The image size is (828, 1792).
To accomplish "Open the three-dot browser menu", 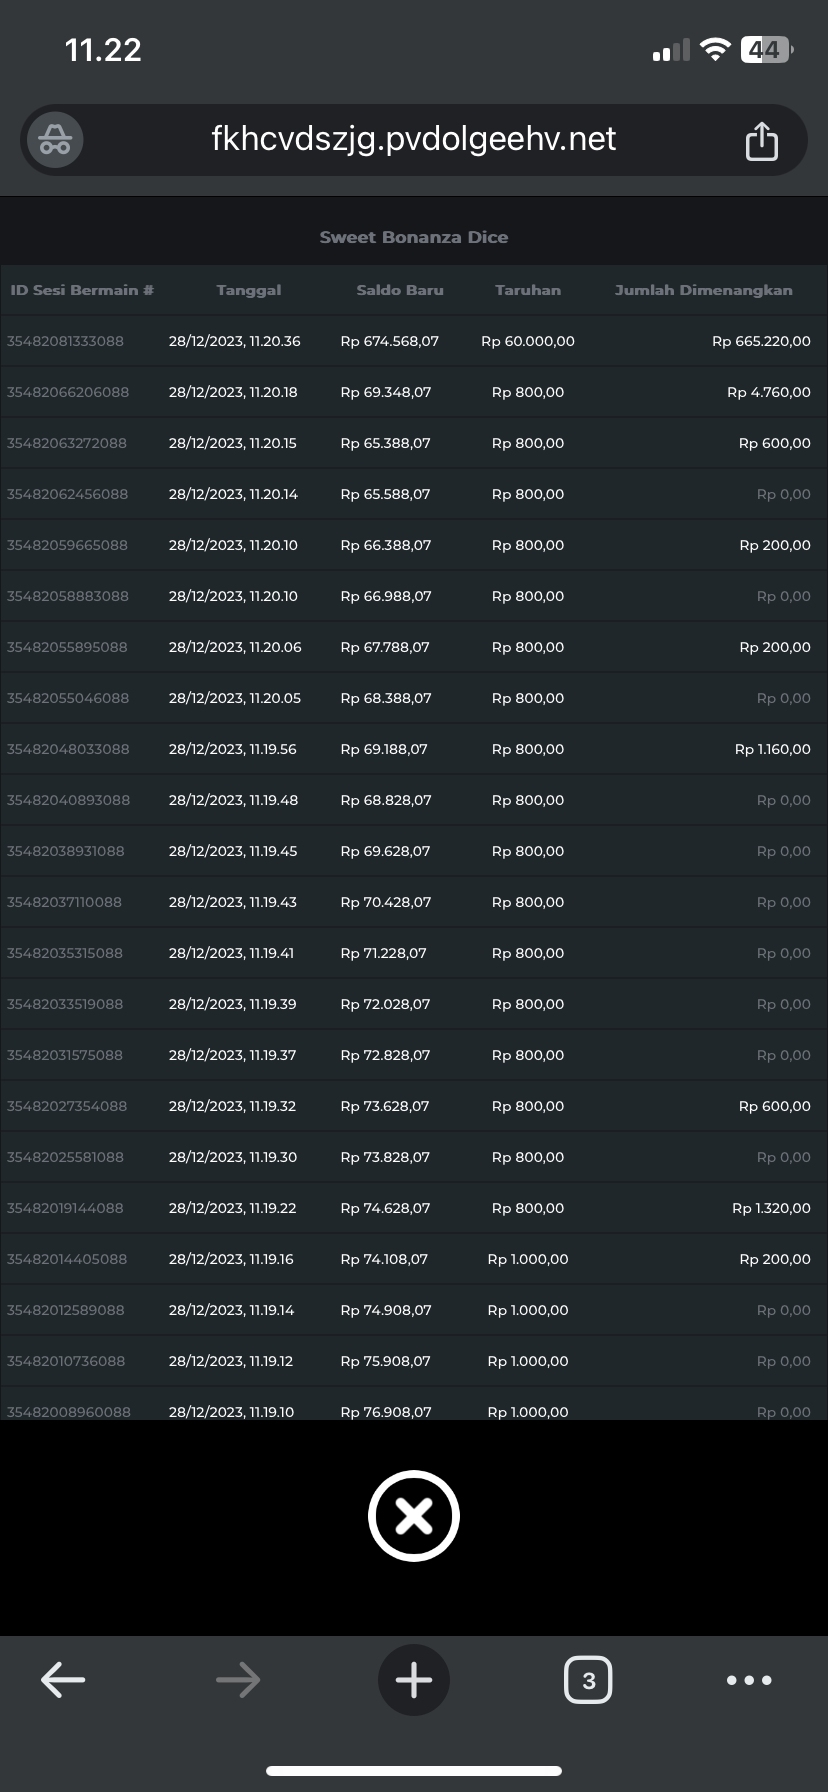I will point(749,1680).
